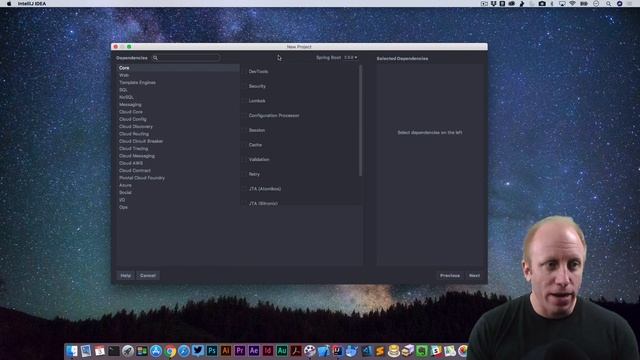Open the Apple menu
Viewport: 640px width, 360px height.
point(9,4)
